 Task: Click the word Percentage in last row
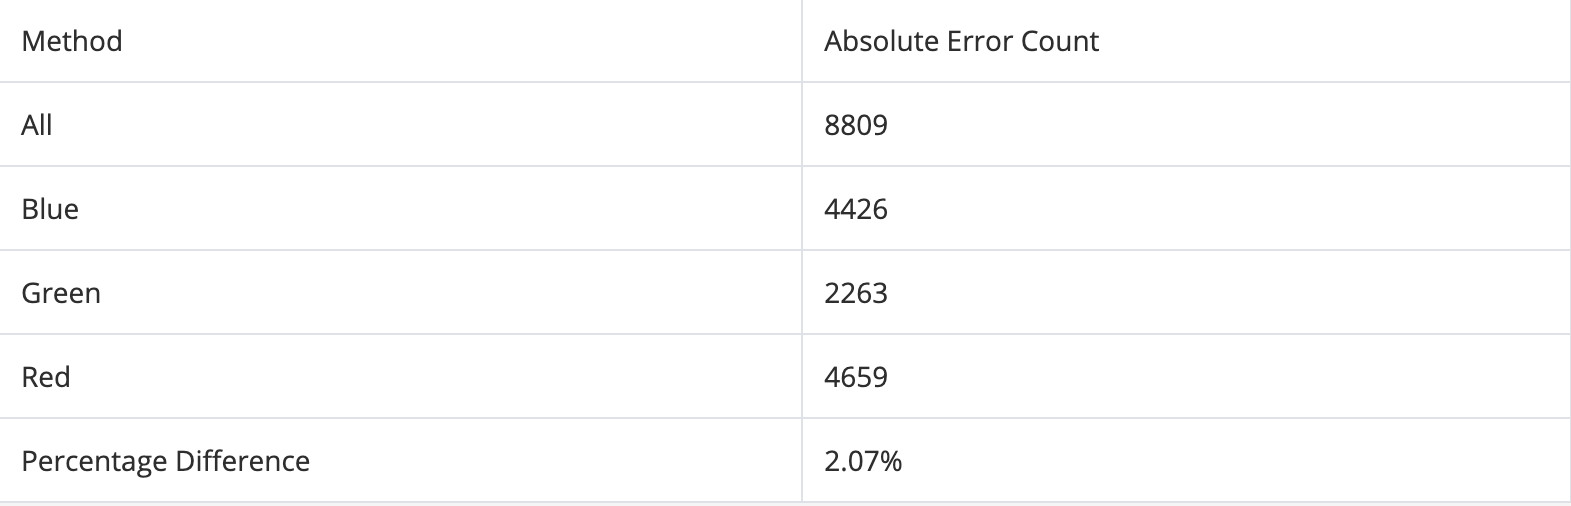point(94,461)
